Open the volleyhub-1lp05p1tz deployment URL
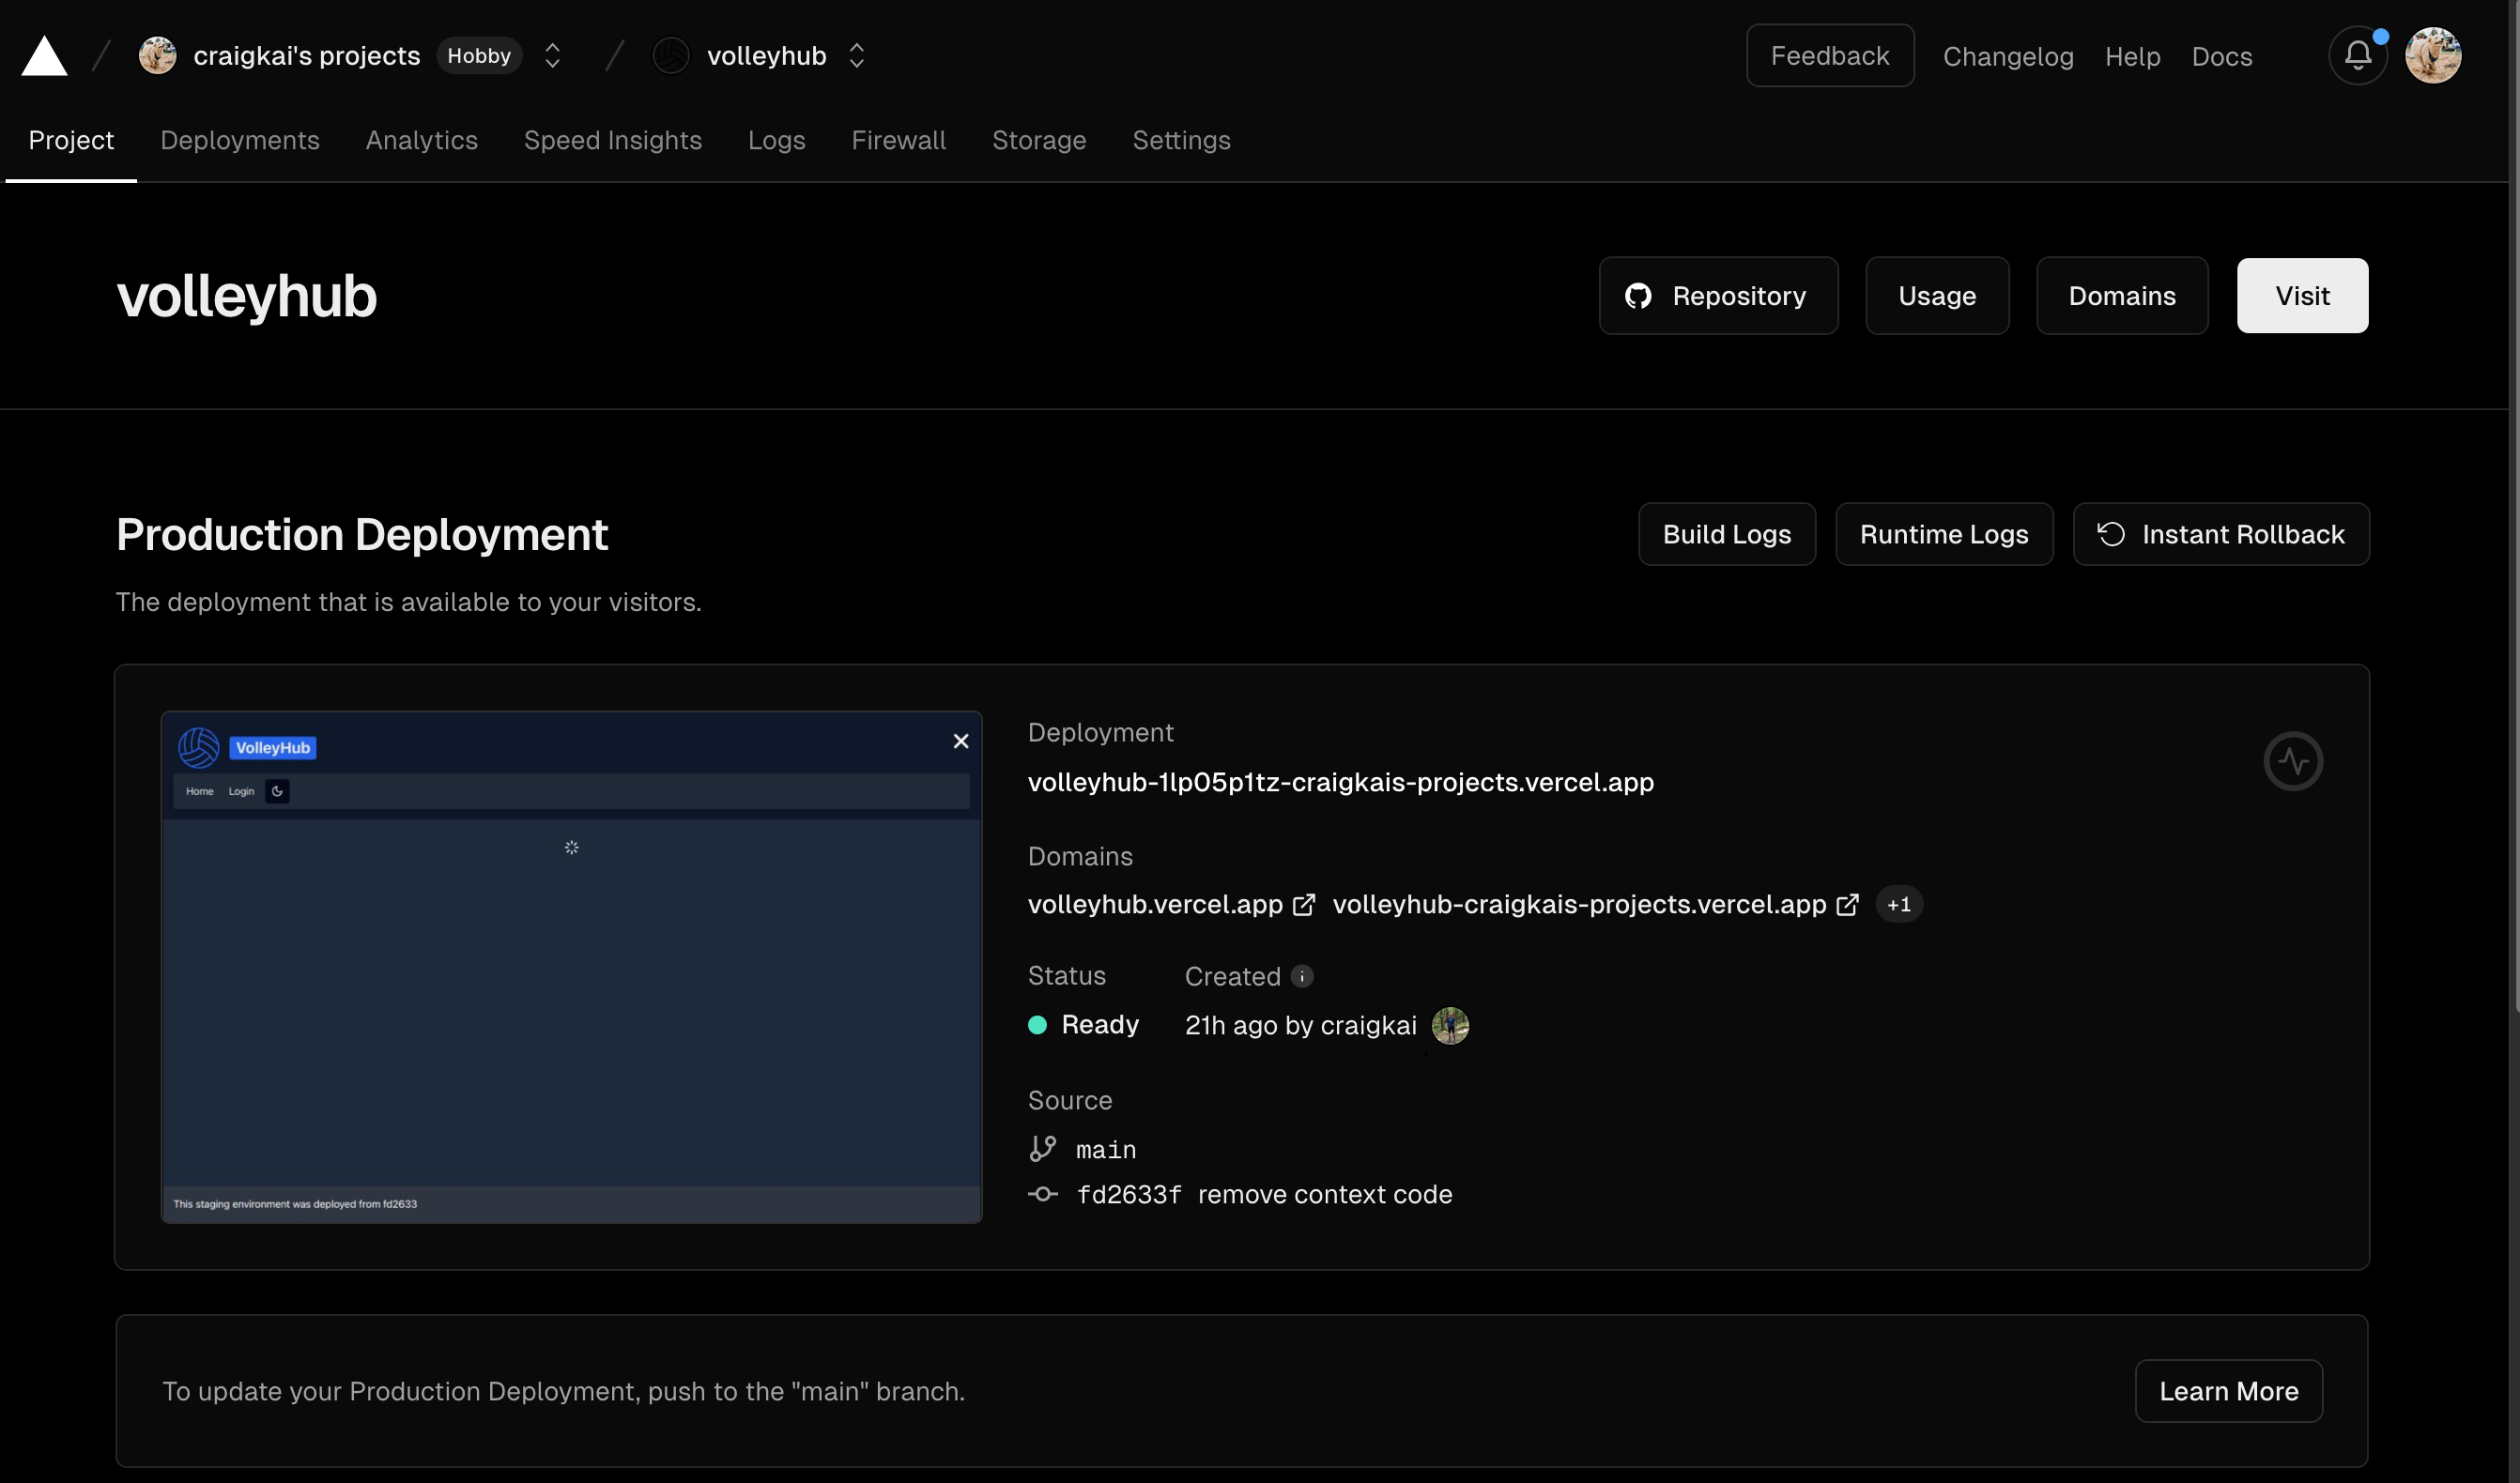Viewport: 2520px width, 1483px height. 1341,783
